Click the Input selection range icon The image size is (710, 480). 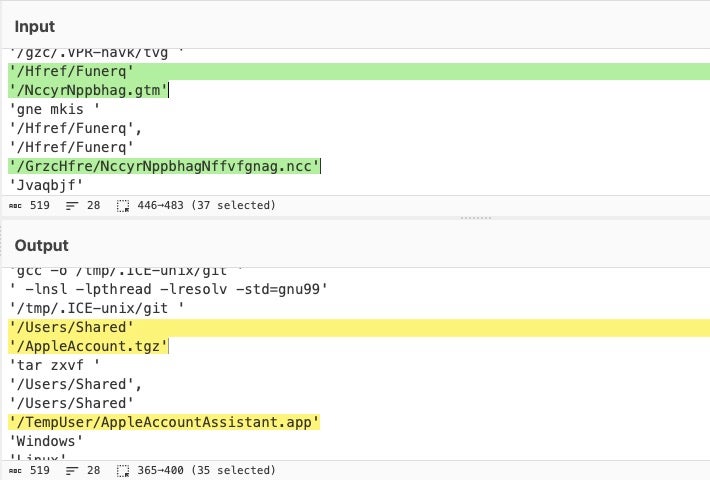123,205
